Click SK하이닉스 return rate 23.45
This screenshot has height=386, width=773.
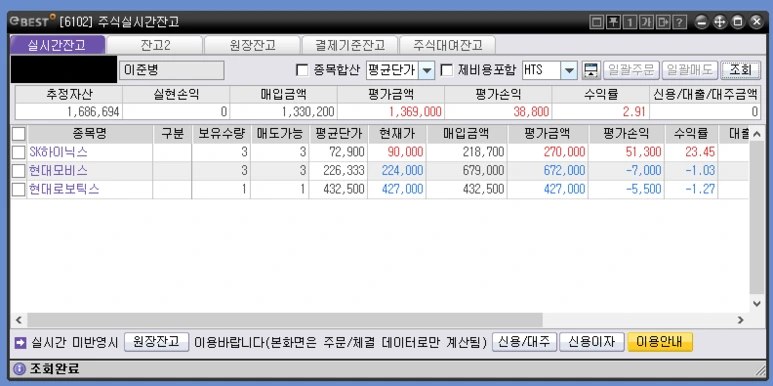tap(700, 152)
